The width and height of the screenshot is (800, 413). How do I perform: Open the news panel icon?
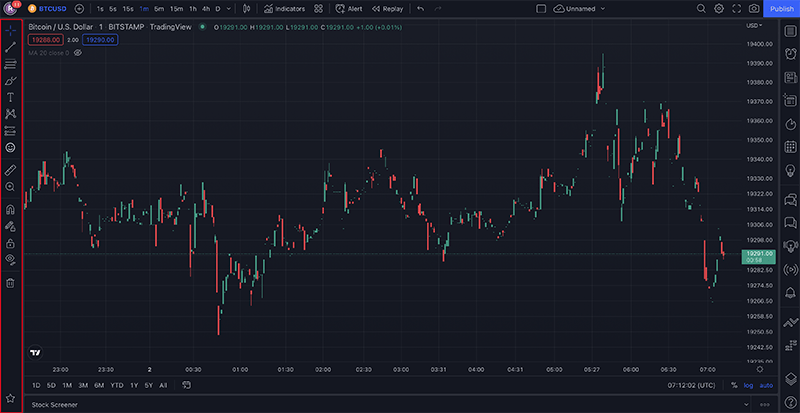pyautogui.click(x=791, y=78)
